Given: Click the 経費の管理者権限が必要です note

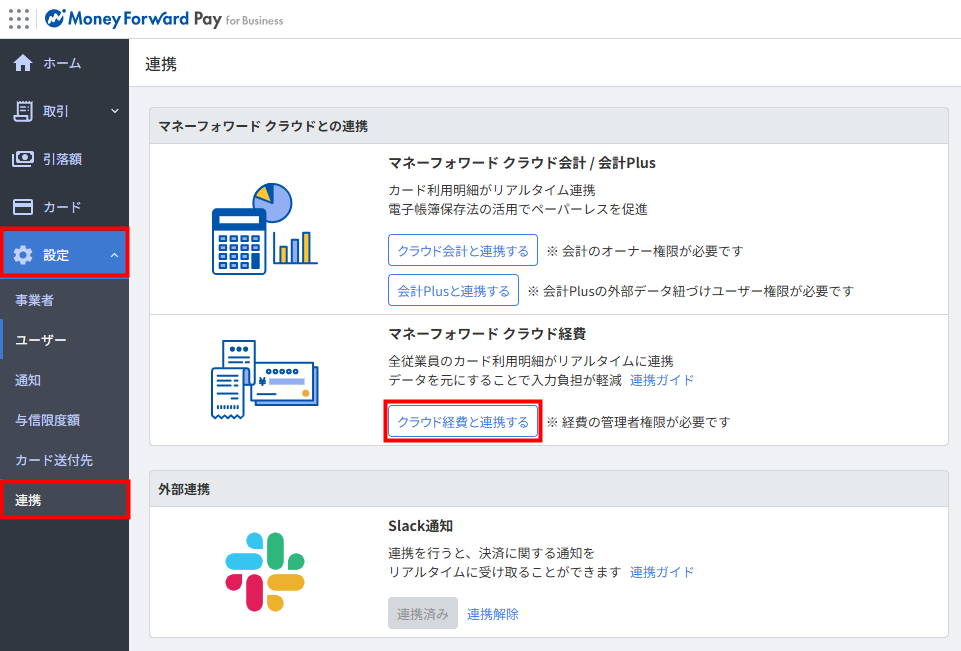Looking at the screenshot, I should pos(639,422).
